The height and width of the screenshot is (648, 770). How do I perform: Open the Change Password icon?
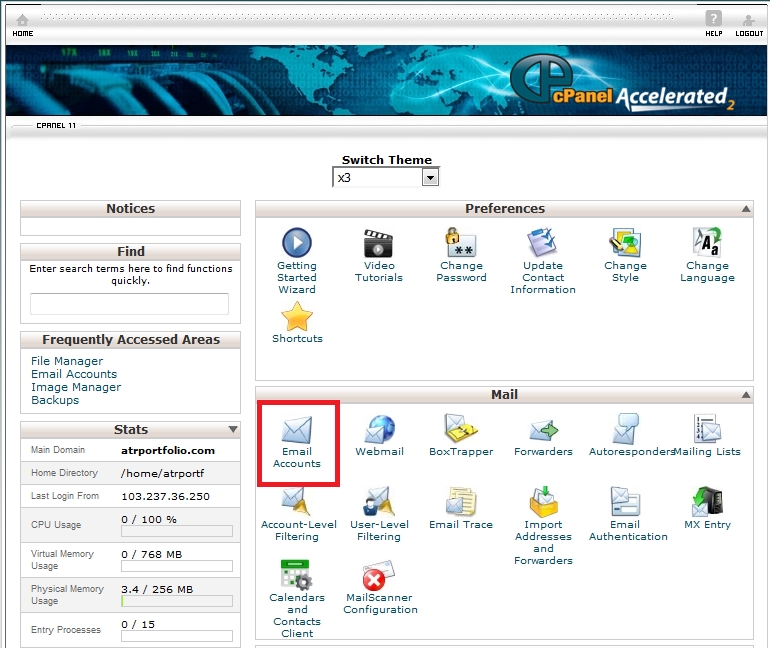click(x=461, y=244)
